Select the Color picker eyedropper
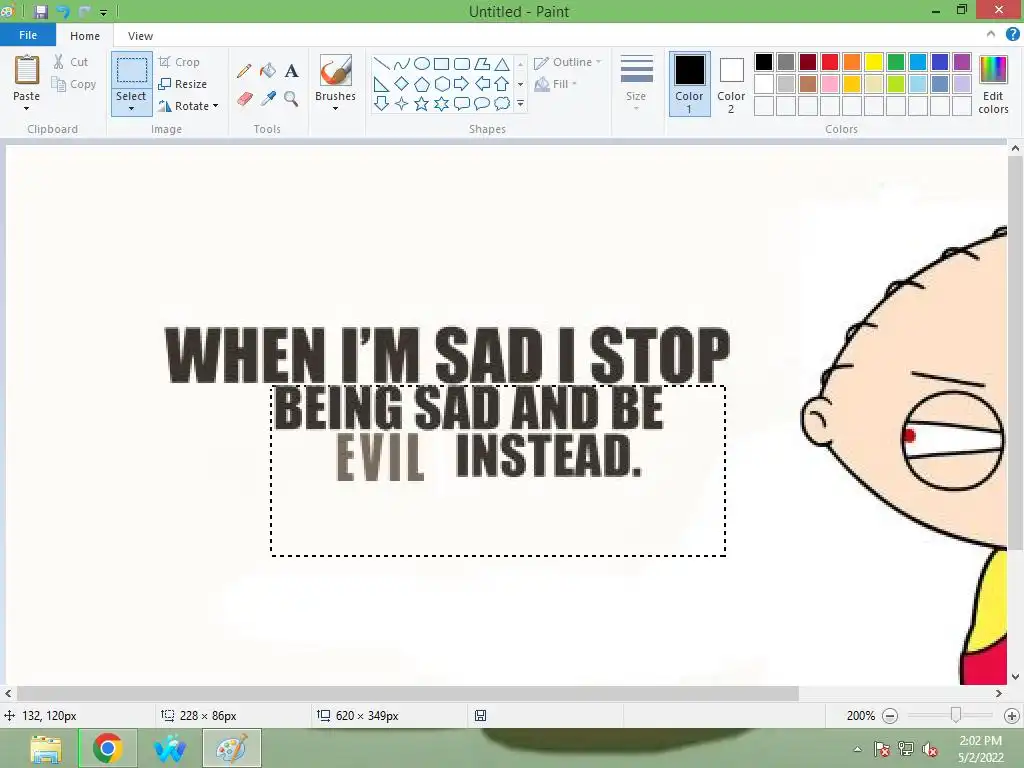This screenshot has width=1024, height=768. 268,99
